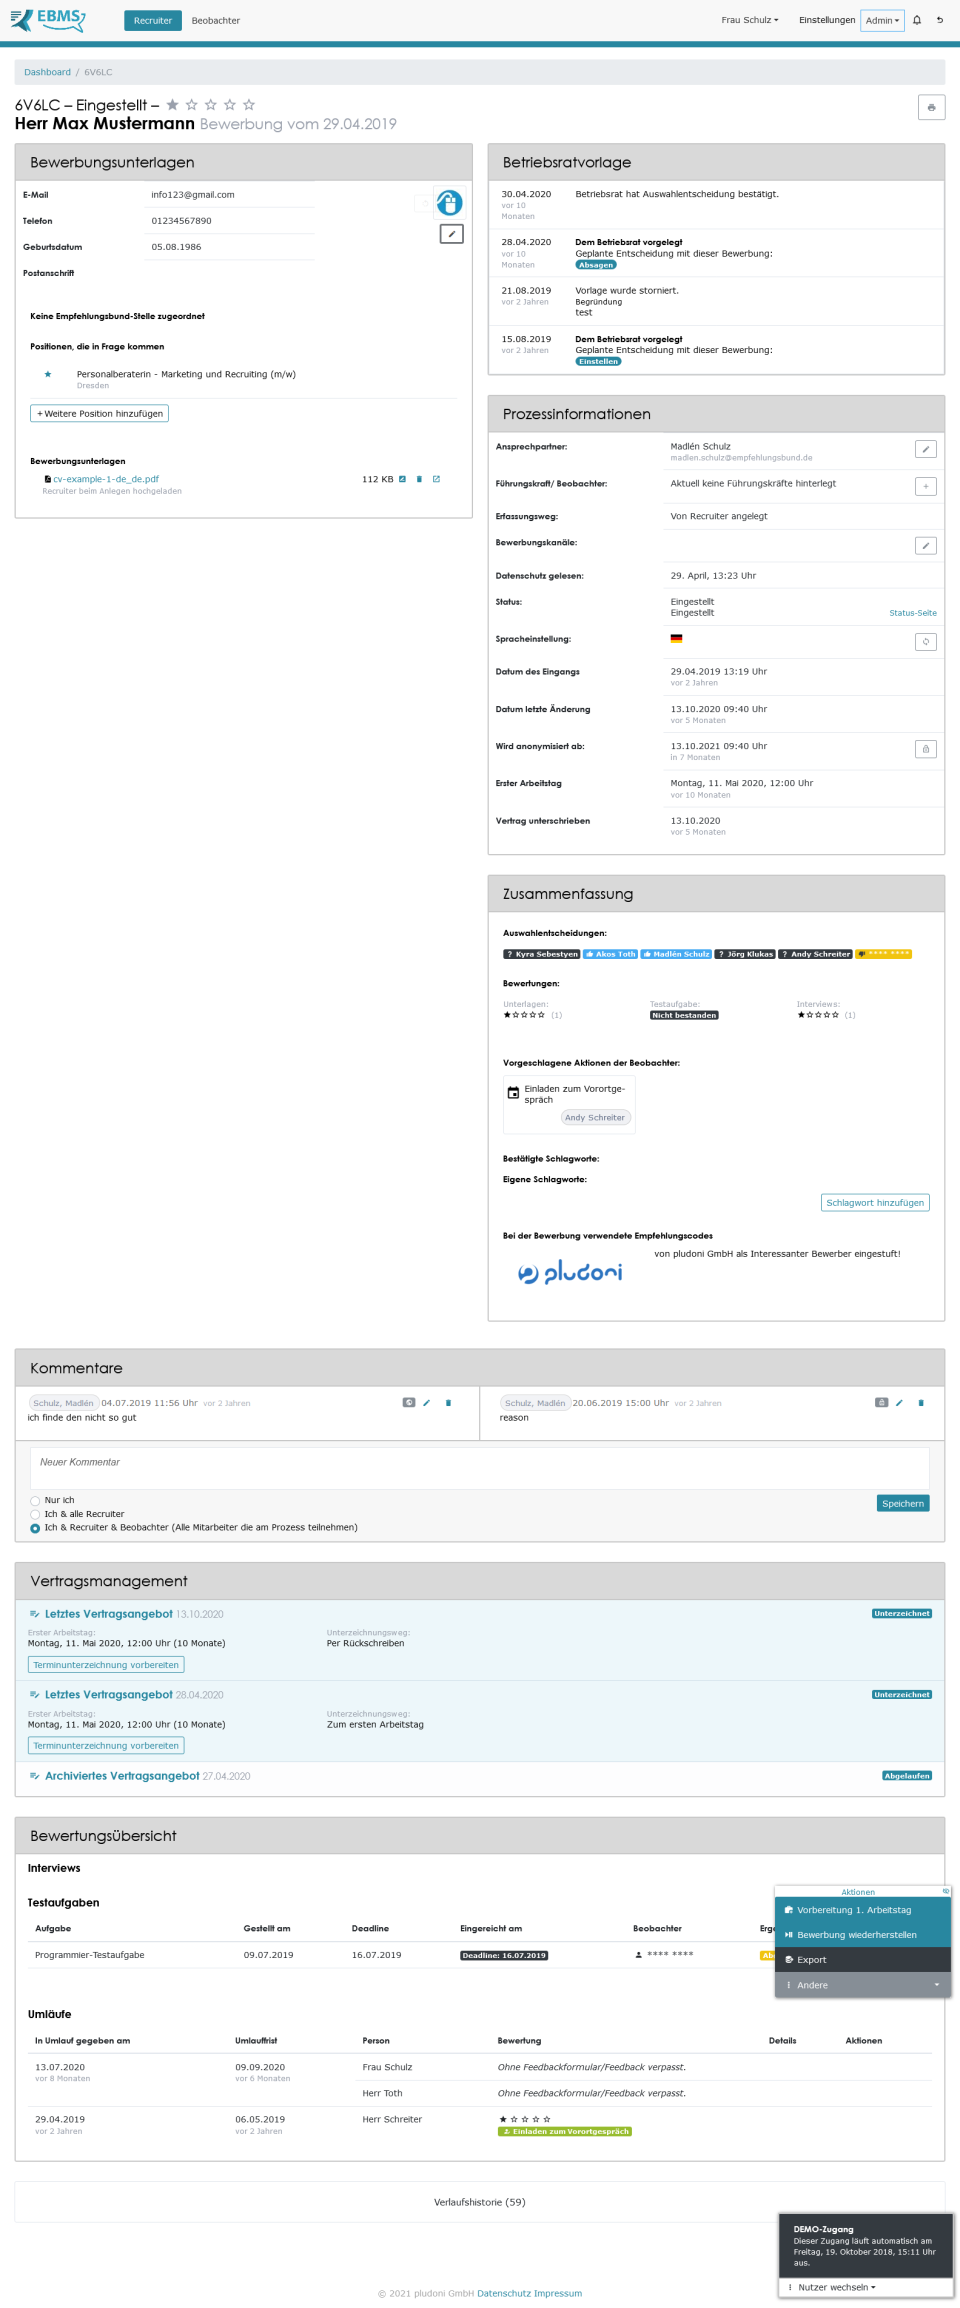Edit the Bewerbungskanäle with the pencil icon
The height and width of the screenshot is (2308, 960).
tap(926, 545)
